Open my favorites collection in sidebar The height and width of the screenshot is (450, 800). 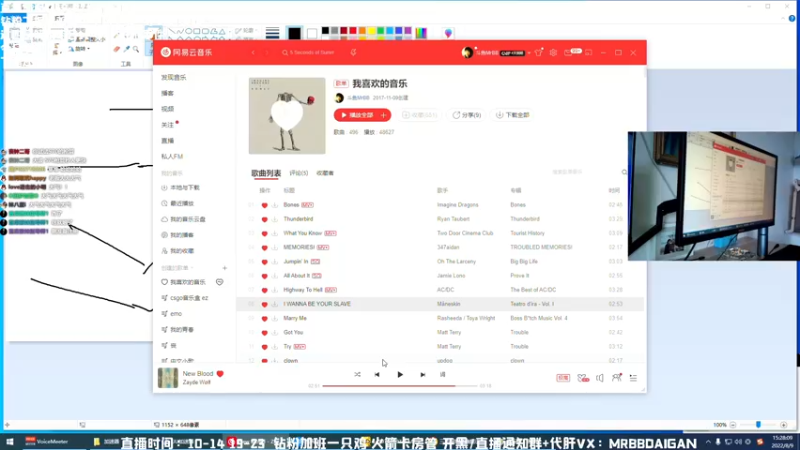click(178, 251)
